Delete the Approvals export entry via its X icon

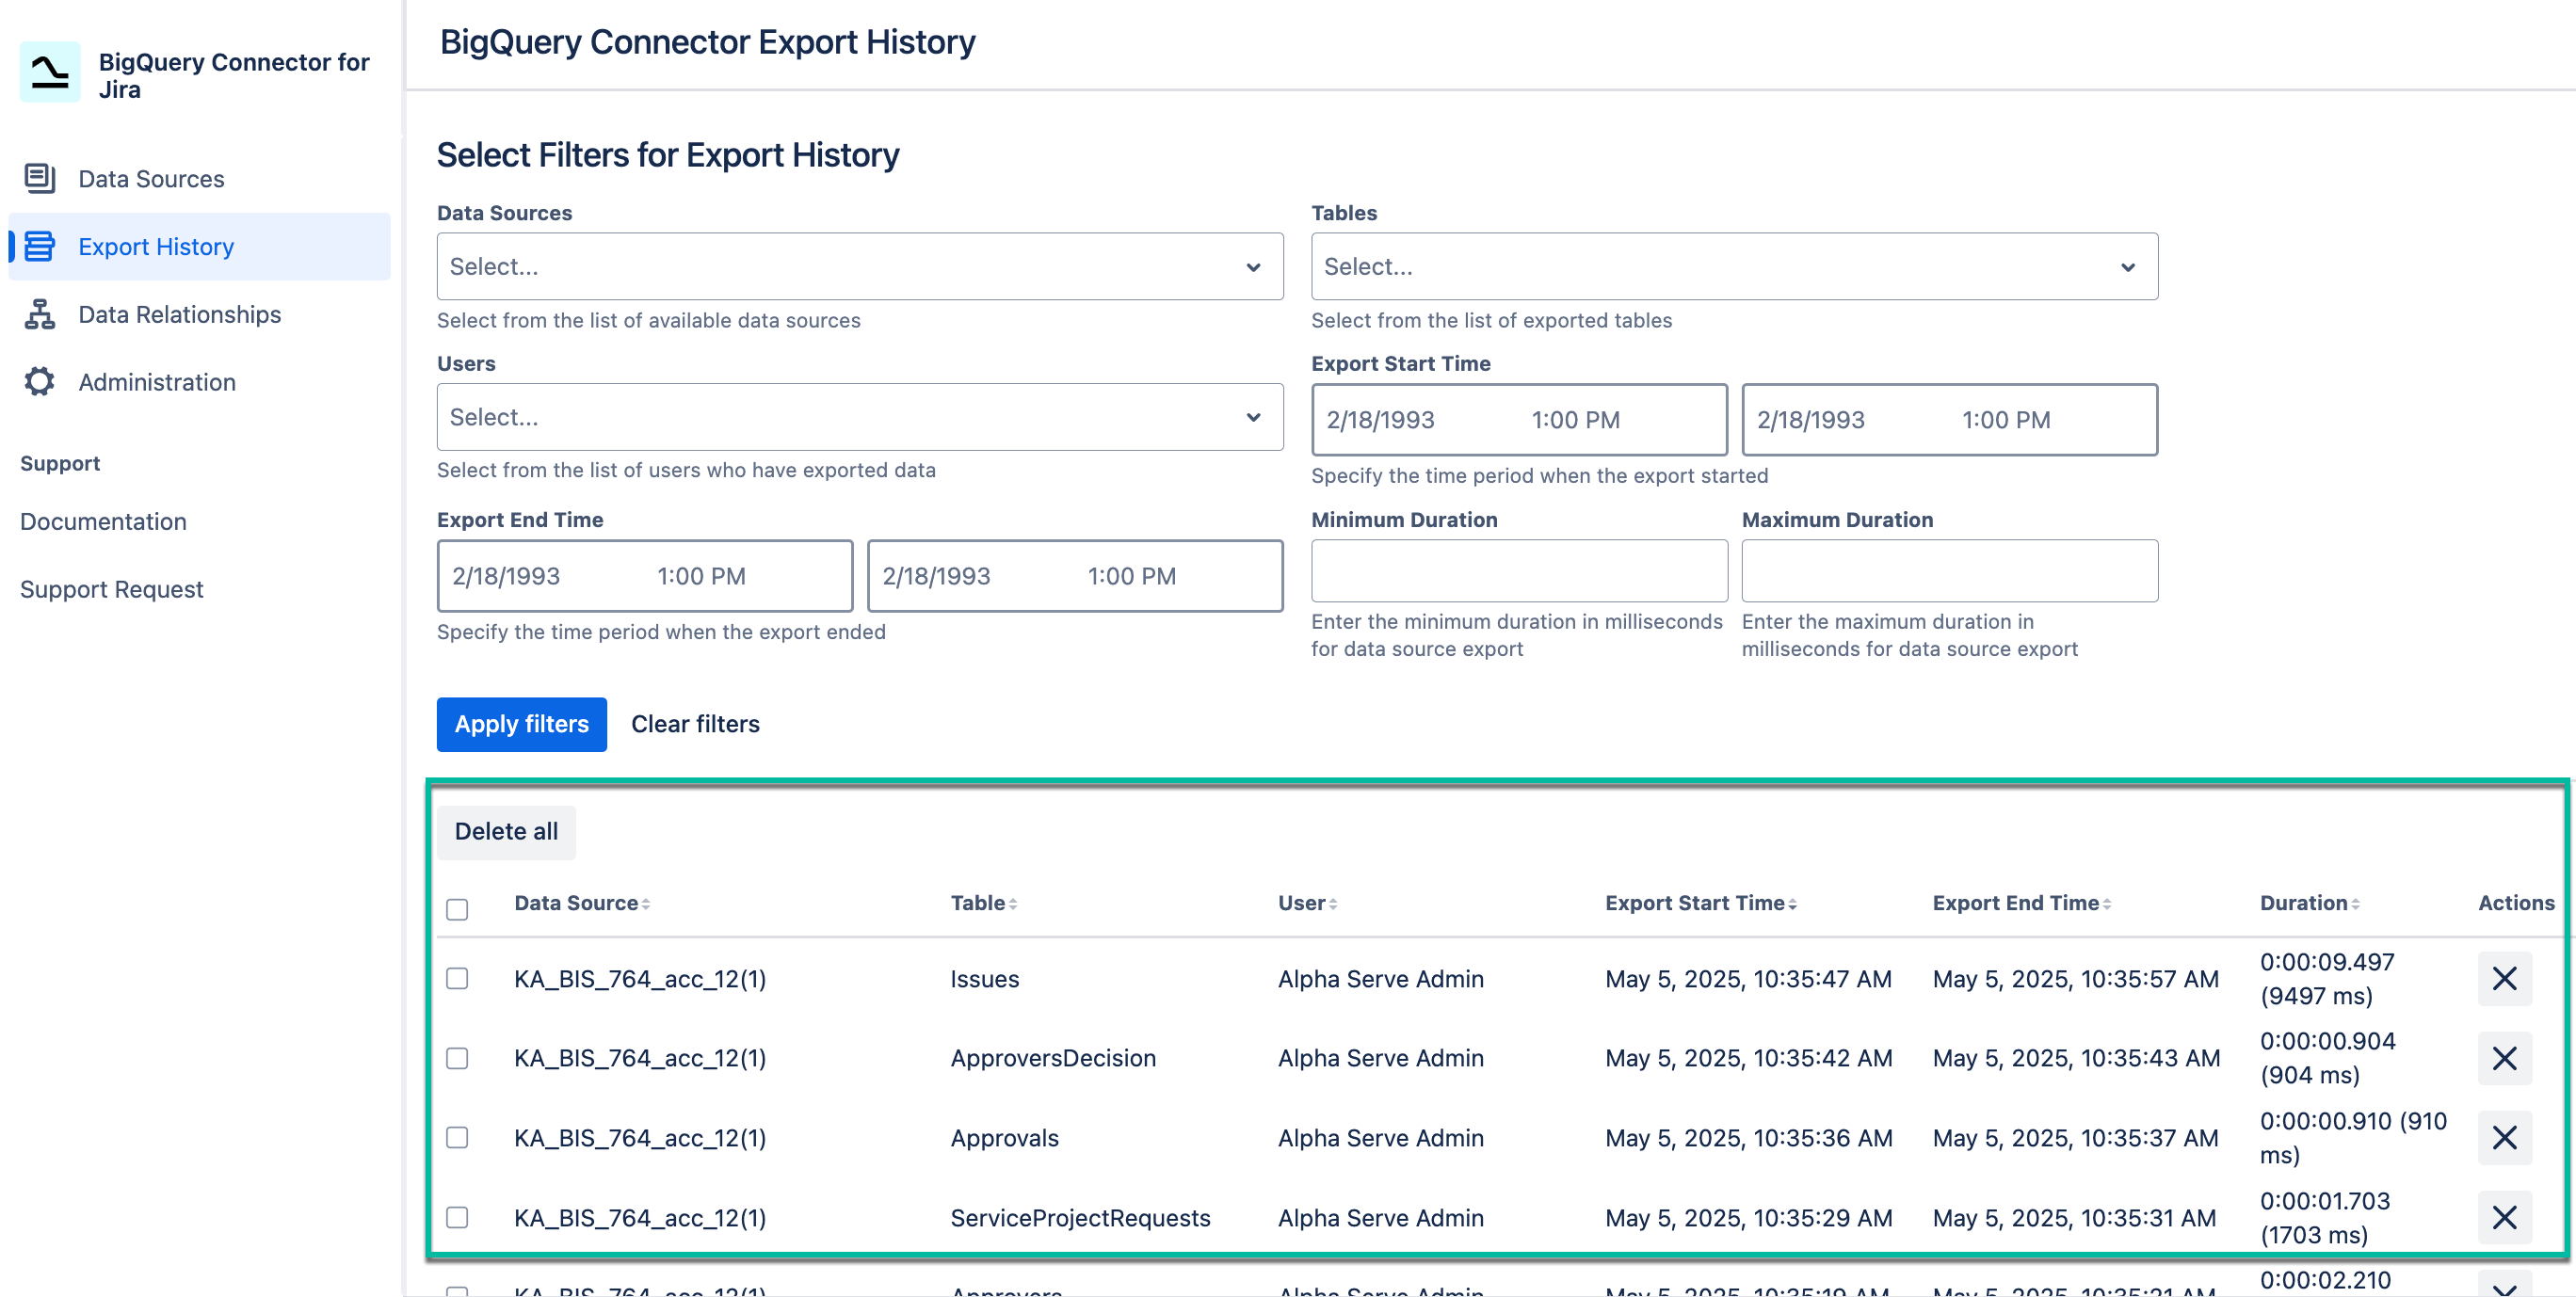pos(2504,1138)
